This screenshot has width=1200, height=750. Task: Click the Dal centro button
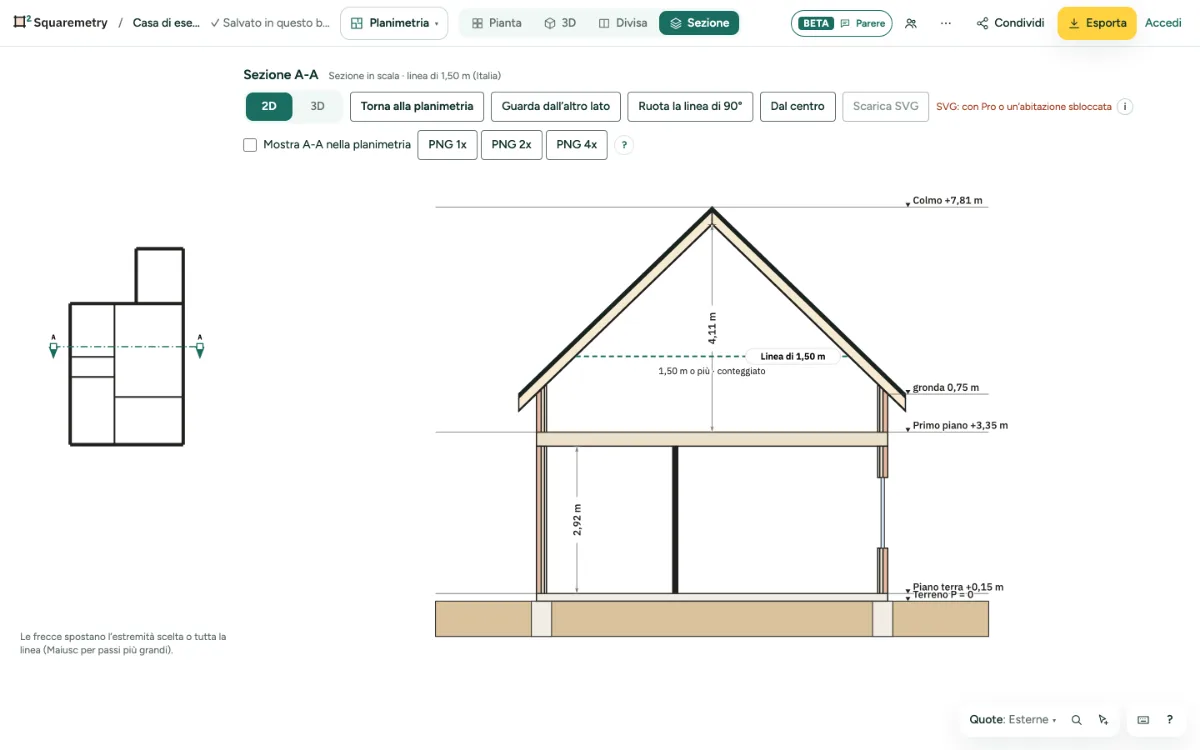(798, 106)
